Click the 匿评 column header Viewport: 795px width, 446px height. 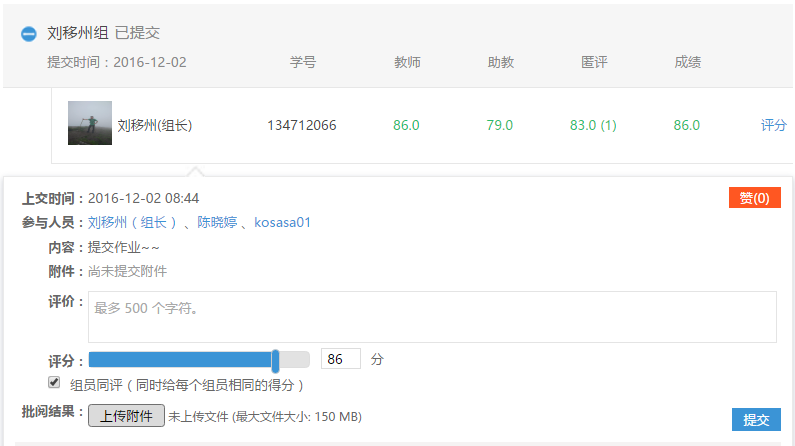click(594, 62)
